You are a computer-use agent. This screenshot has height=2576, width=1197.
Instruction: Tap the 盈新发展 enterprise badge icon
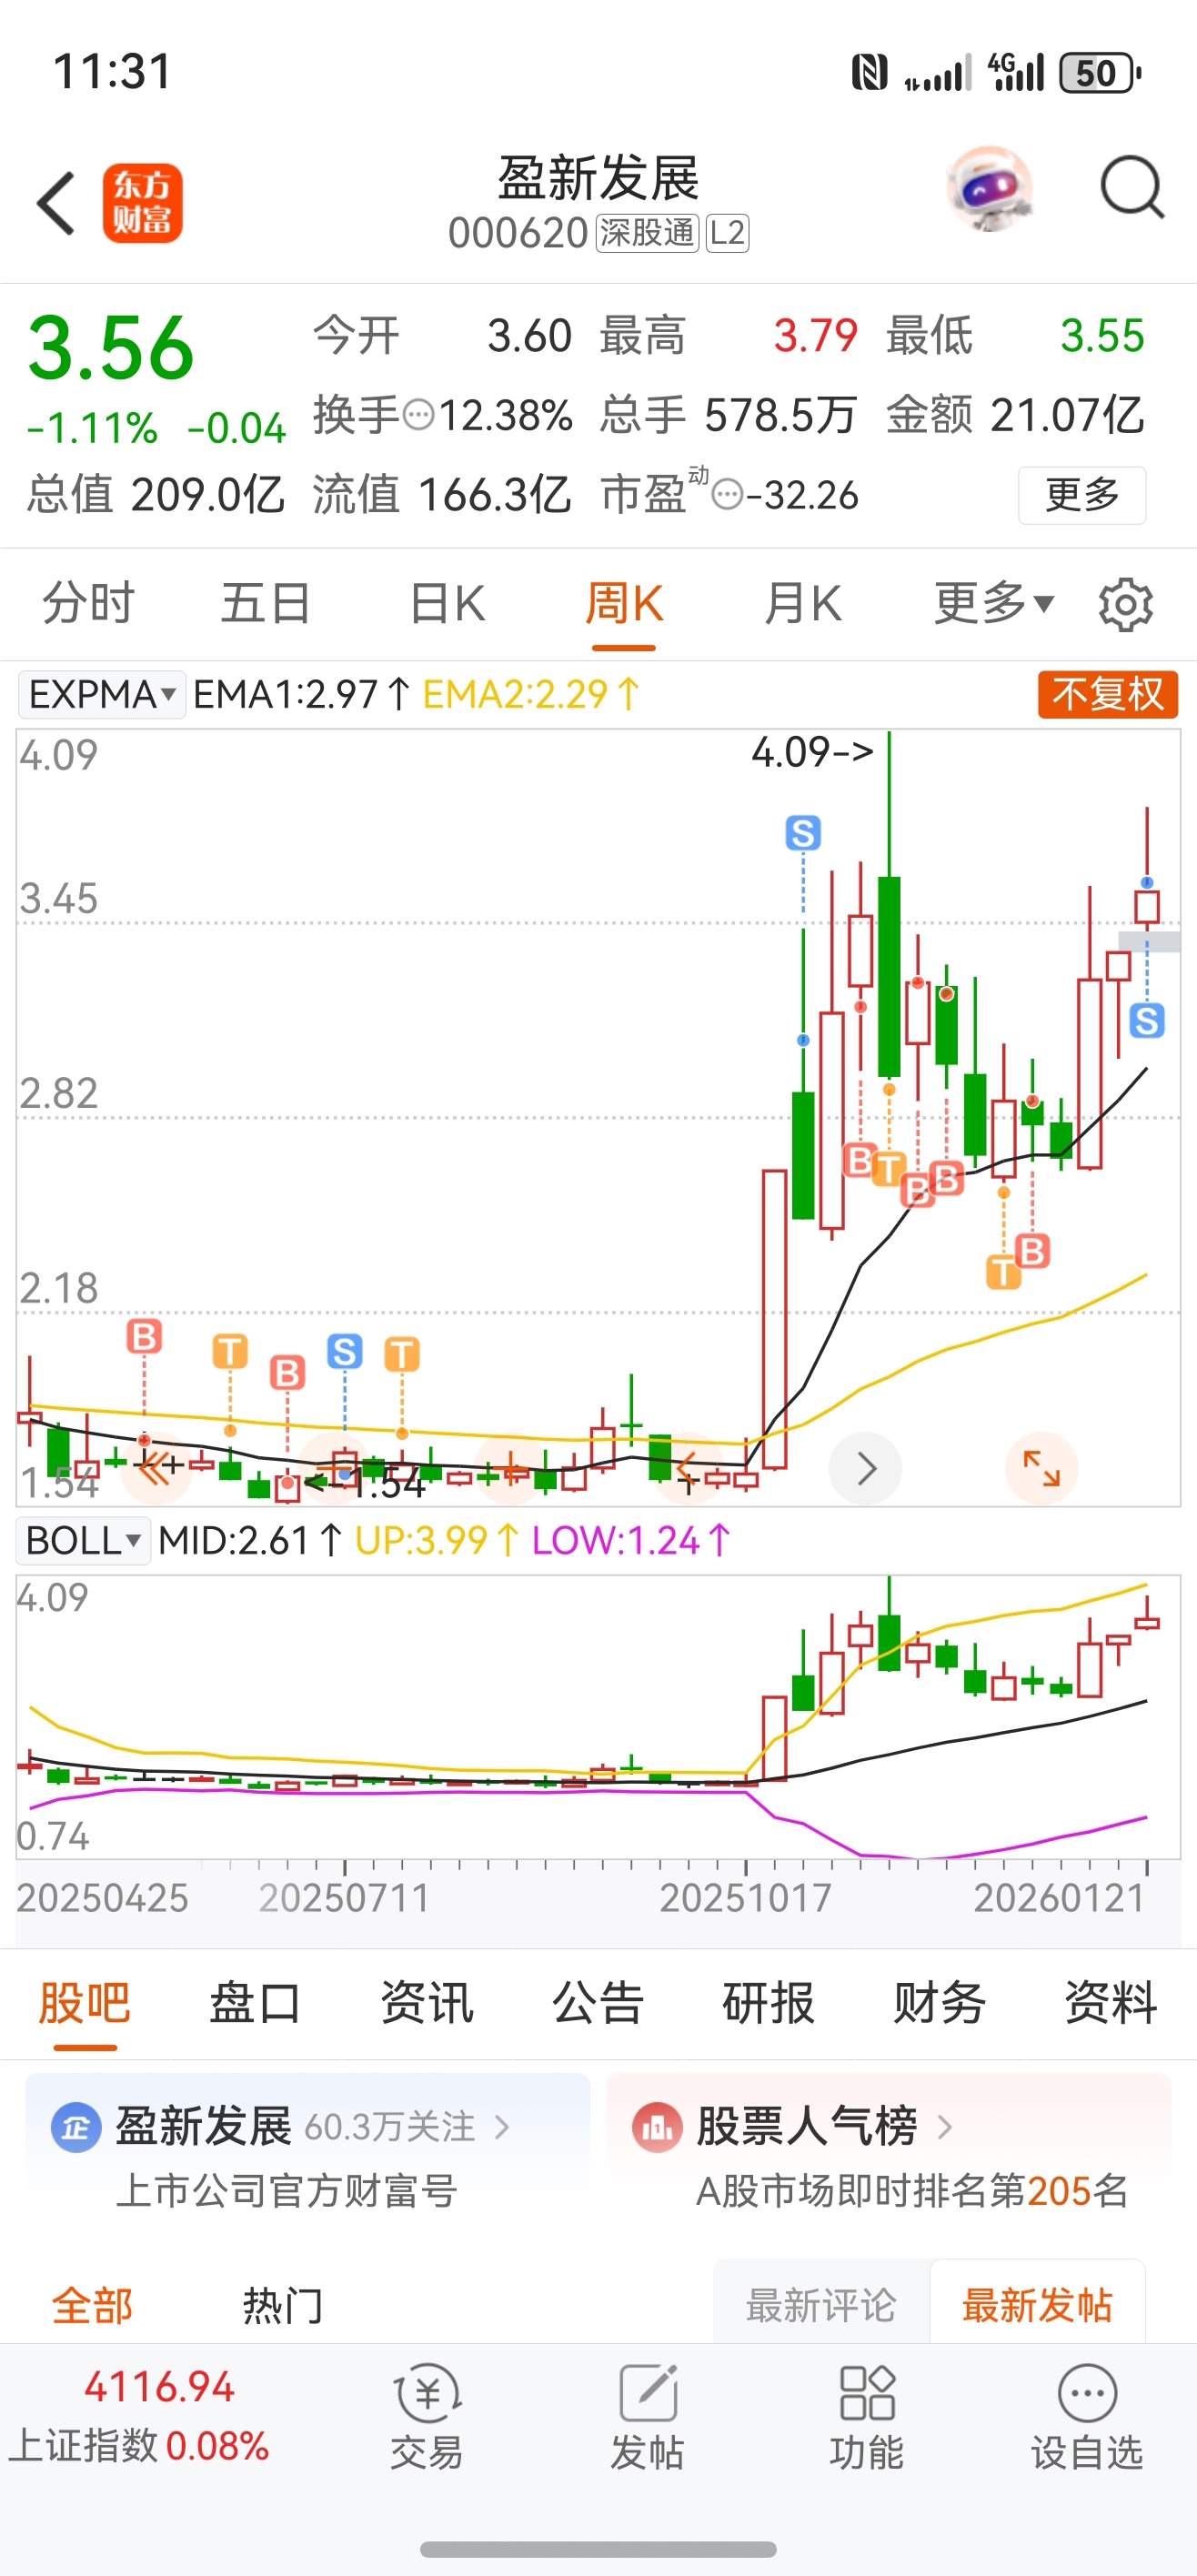(76, 2127)
